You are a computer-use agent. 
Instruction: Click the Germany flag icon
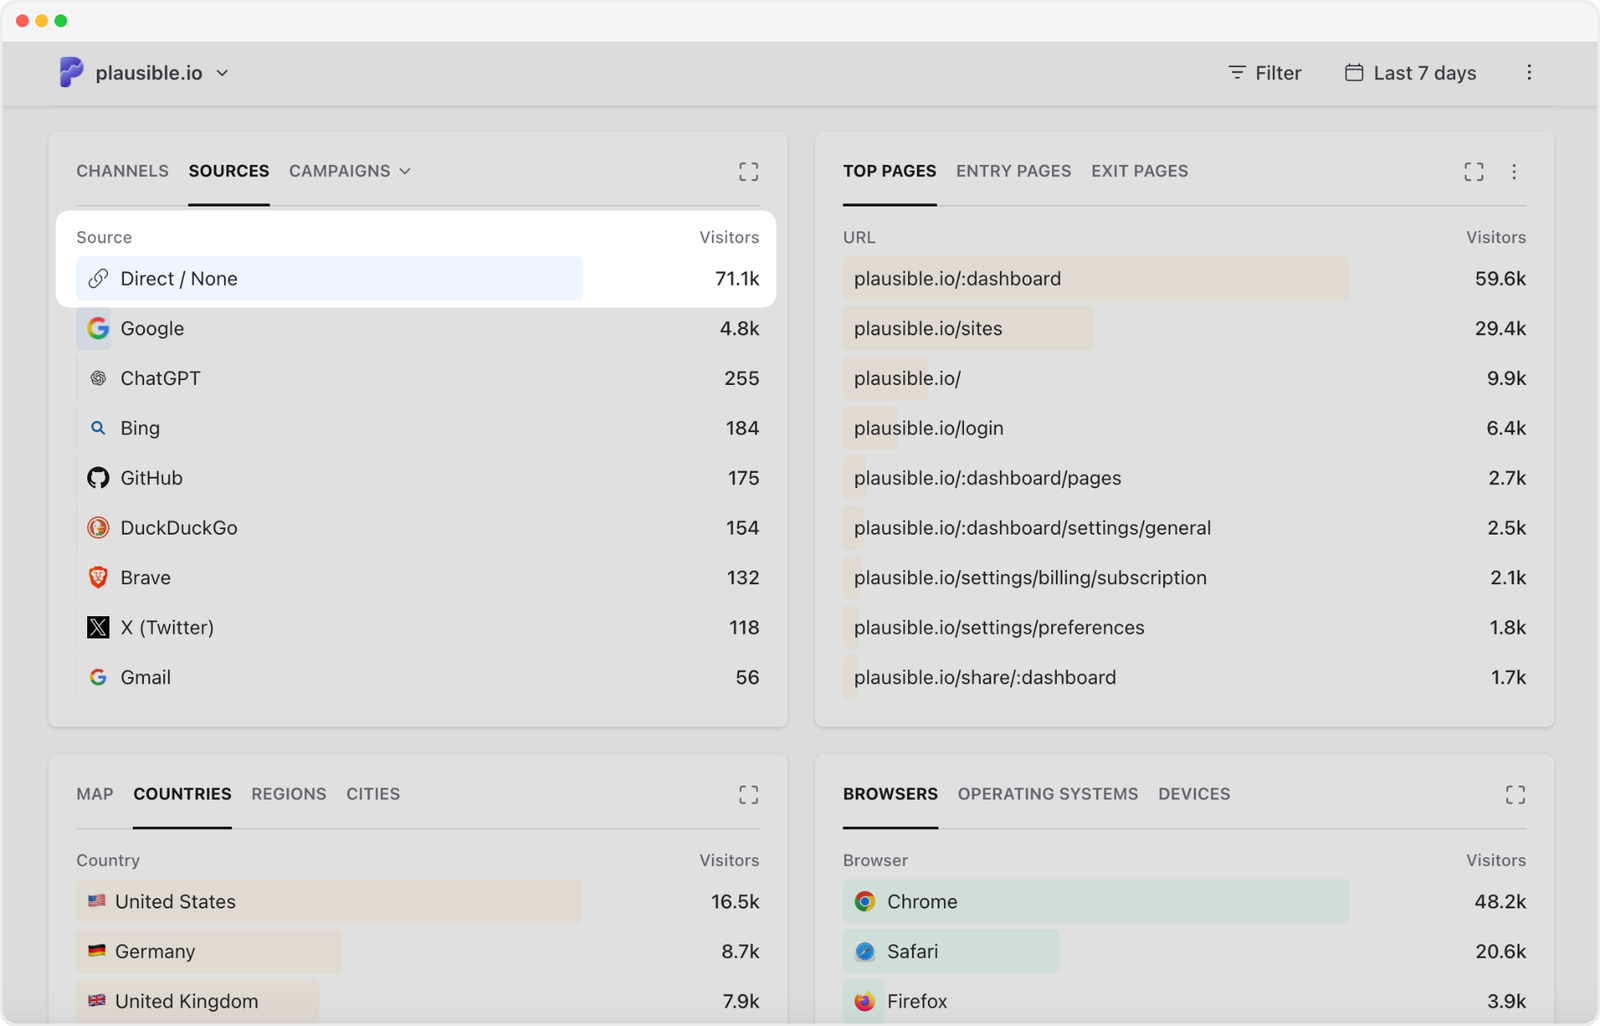click(97, 951)
